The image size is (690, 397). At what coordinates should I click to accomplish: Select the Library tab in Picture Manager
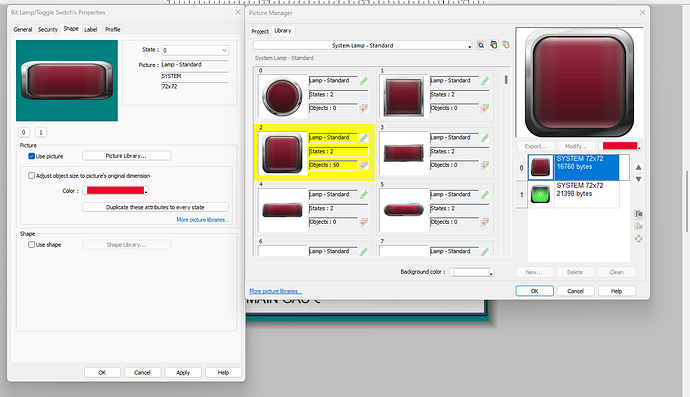(283, 30)
